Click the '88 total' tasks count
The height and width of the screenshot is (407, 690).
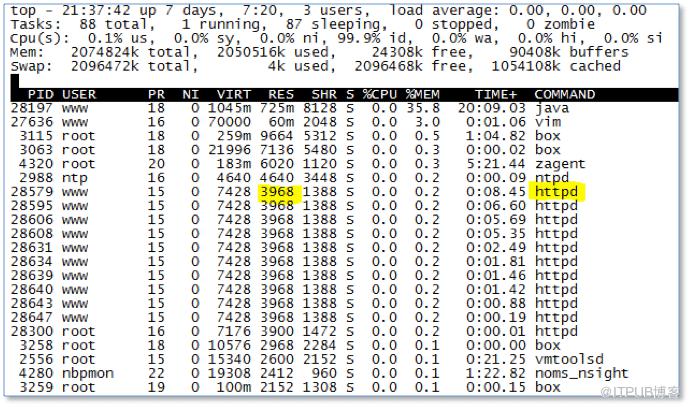point(114,24)
